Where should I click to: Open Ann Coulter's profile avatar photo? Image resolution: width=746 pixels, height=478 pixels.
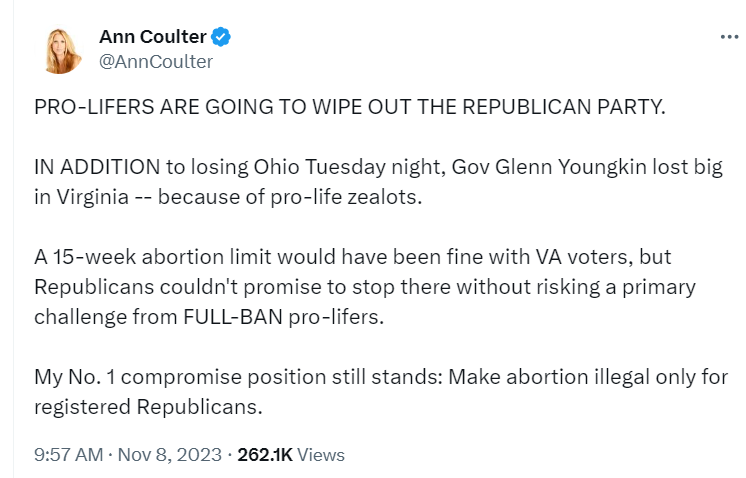pos(61,51)
